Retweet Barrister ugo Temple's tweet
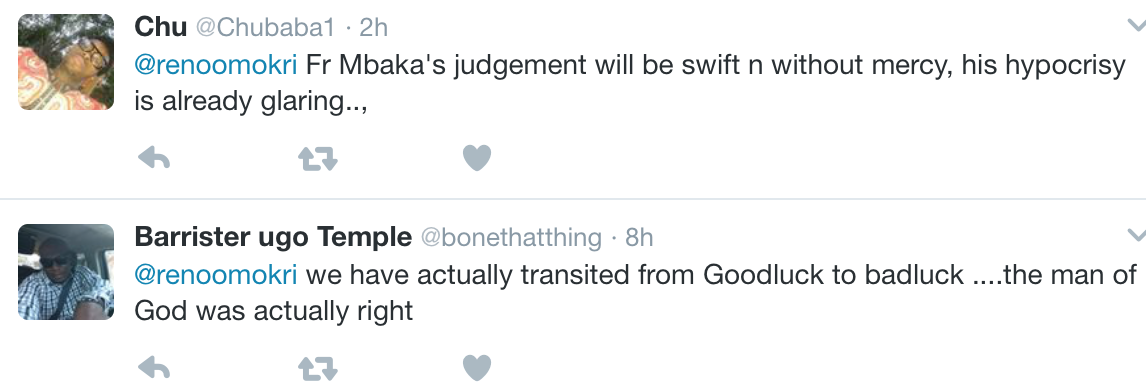Image resolution: width=1146 pixels, height=390 pixels. tap(318, 369)
